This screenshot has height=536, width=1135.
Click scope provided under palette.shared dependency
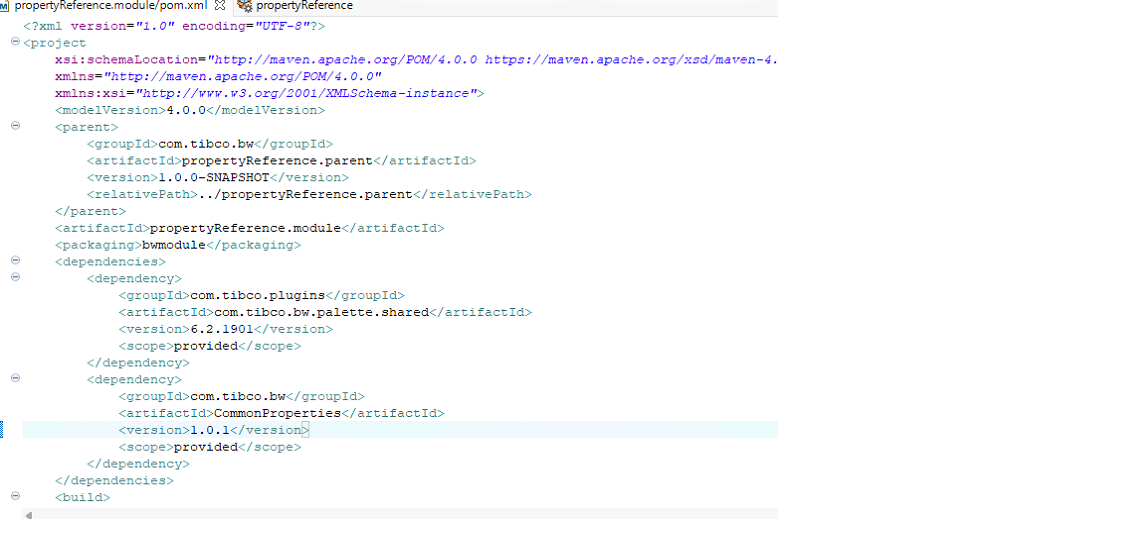206,346
